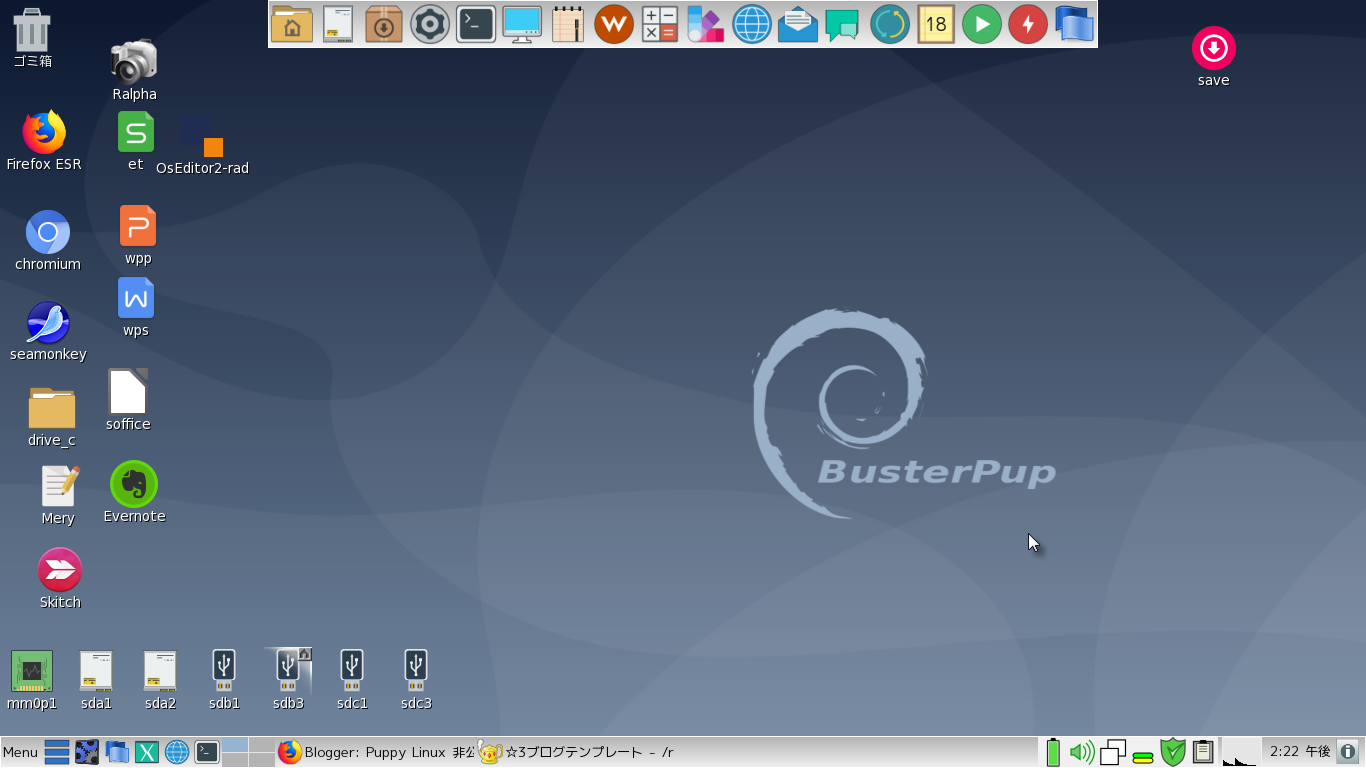Image resolution: width=1366 pixels, height=768 pixels.
Task: Launch Chromium from the desktop
Action: click(47, 233)
